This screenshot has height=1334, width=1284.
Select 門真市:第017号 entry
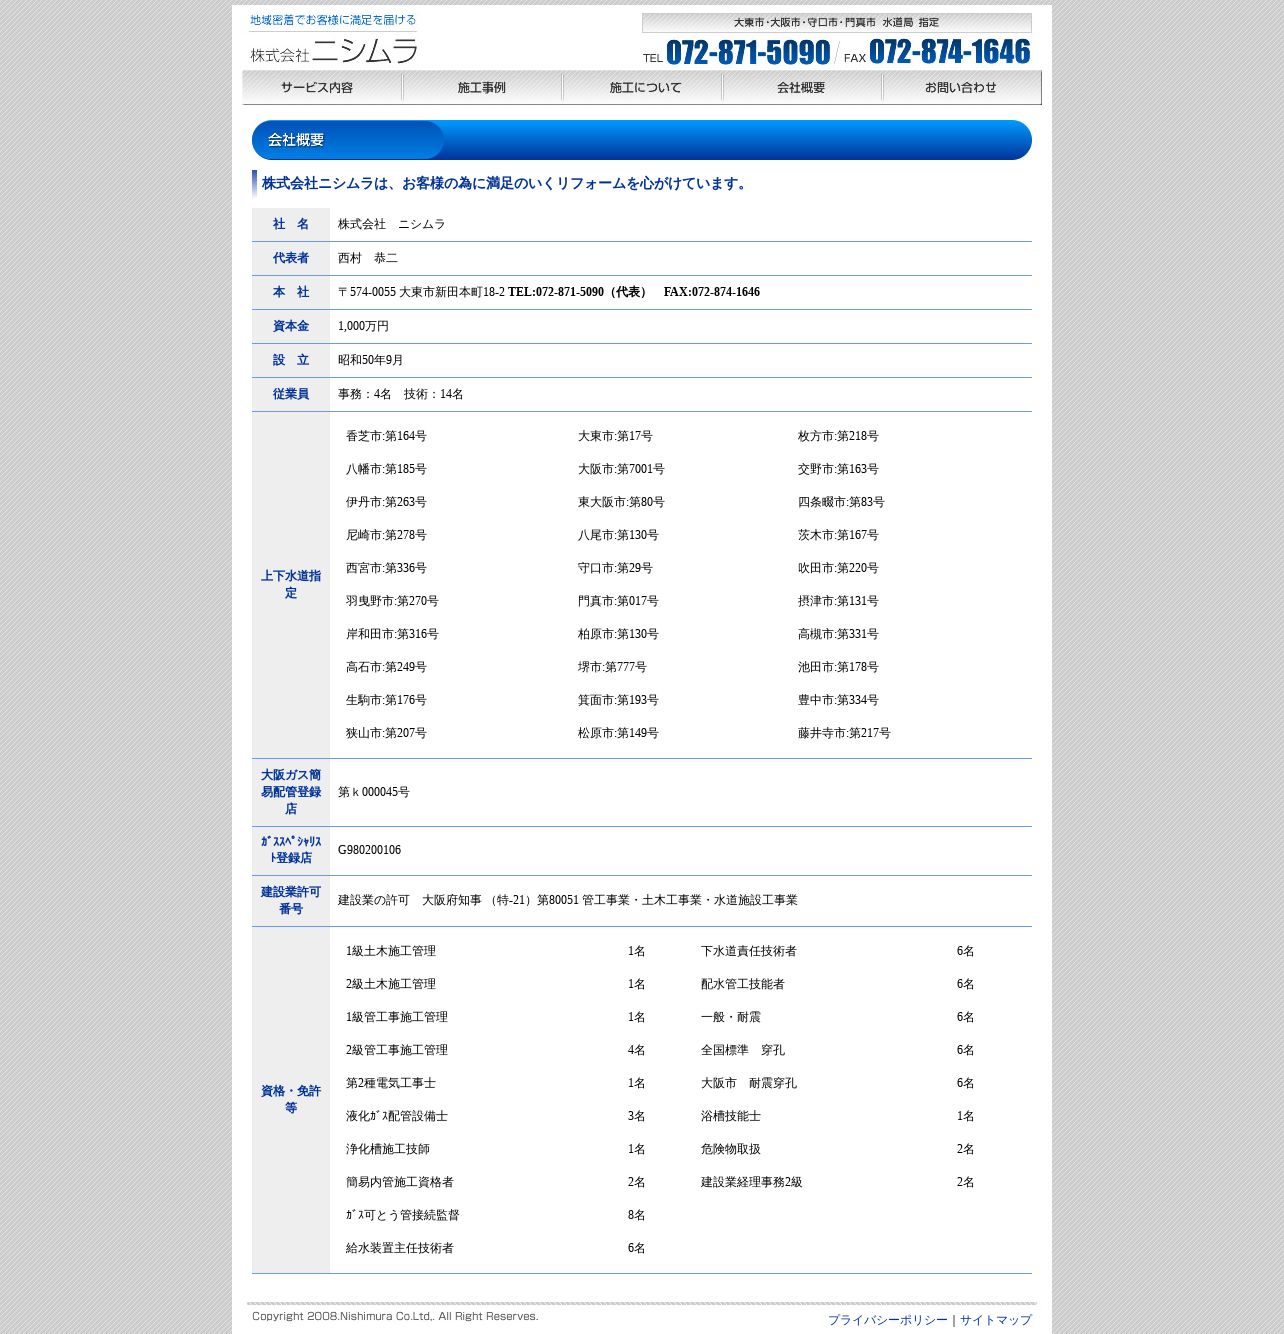click(618, 601)
